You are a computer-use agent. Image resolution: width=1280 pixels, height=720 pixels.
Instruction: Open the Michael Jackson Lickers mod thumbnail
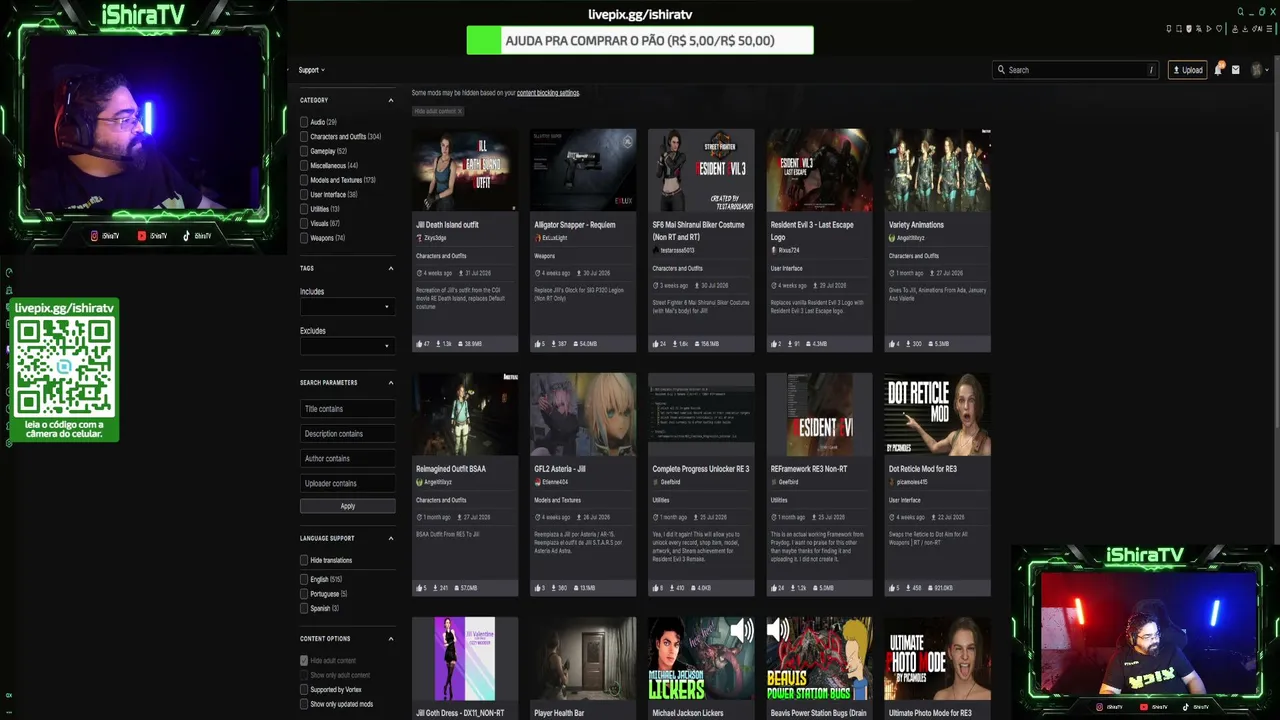701,658
